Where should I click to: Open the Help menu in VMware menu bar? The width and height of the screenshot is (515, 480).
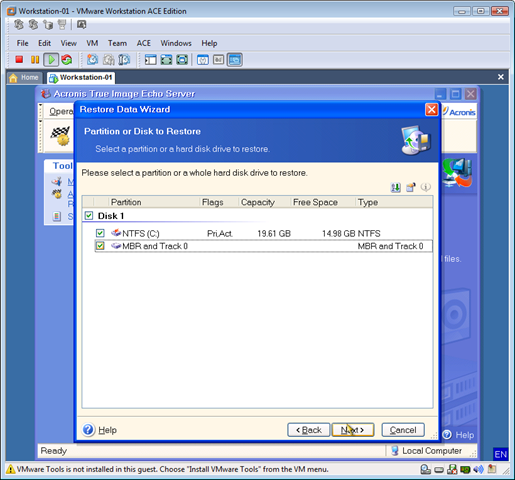[x=209, y=43]
